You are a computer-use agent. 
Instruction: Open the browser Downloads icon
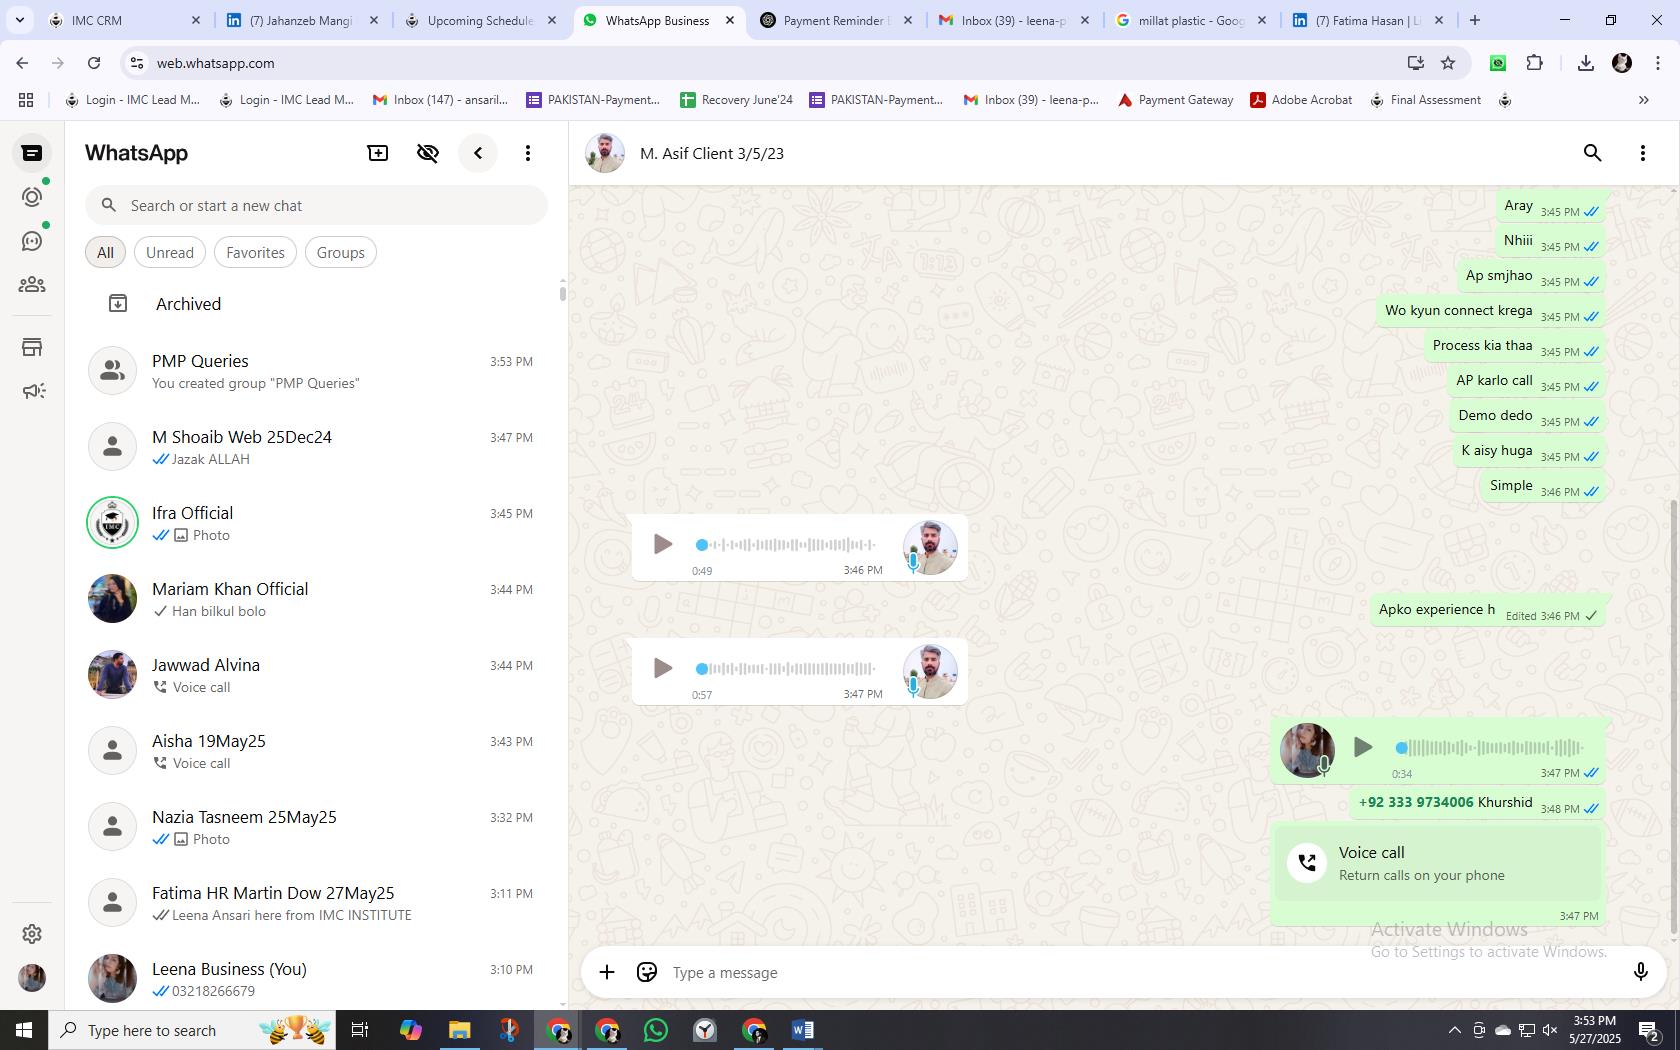1585,63
